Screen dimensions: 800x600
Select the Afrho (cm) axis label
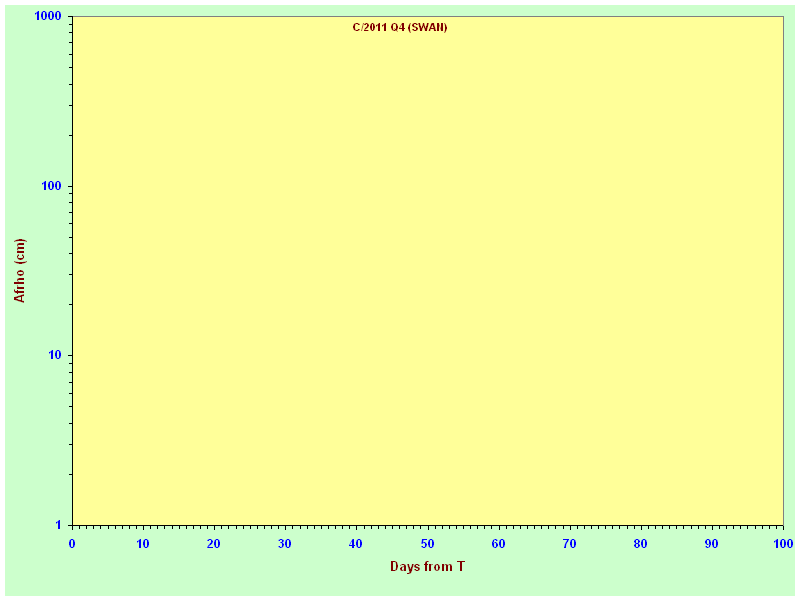coord(19,270)
